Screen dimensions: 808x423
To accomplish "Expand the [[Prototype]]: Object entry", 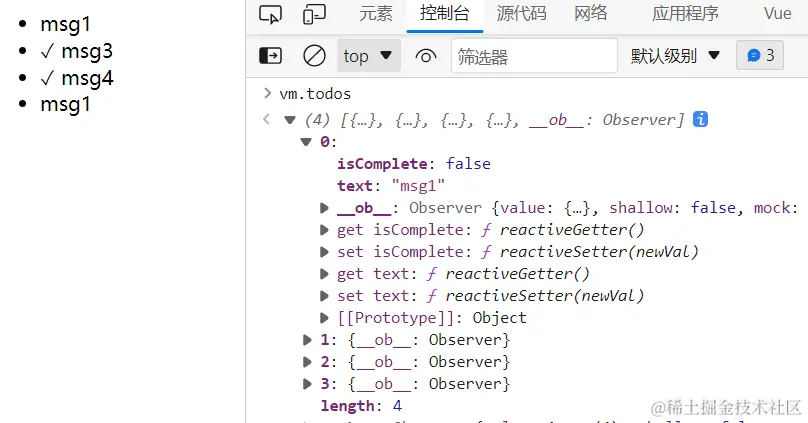I will [x=324, y=318].
